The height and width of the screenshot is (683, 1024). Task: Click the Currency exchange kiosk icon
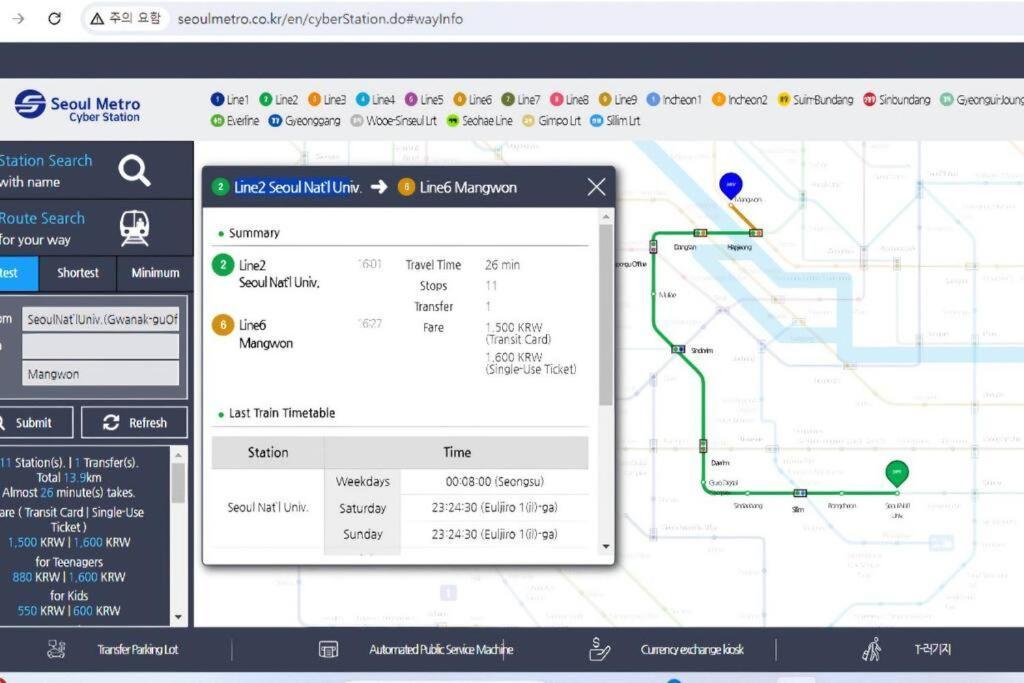599,649
